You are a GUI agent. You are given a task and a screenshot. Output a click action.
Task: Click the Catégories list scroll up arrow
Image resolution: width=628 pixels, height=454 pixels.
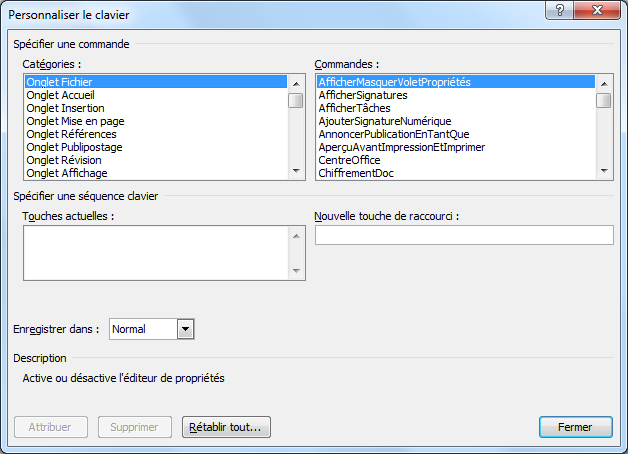(296, 84)
